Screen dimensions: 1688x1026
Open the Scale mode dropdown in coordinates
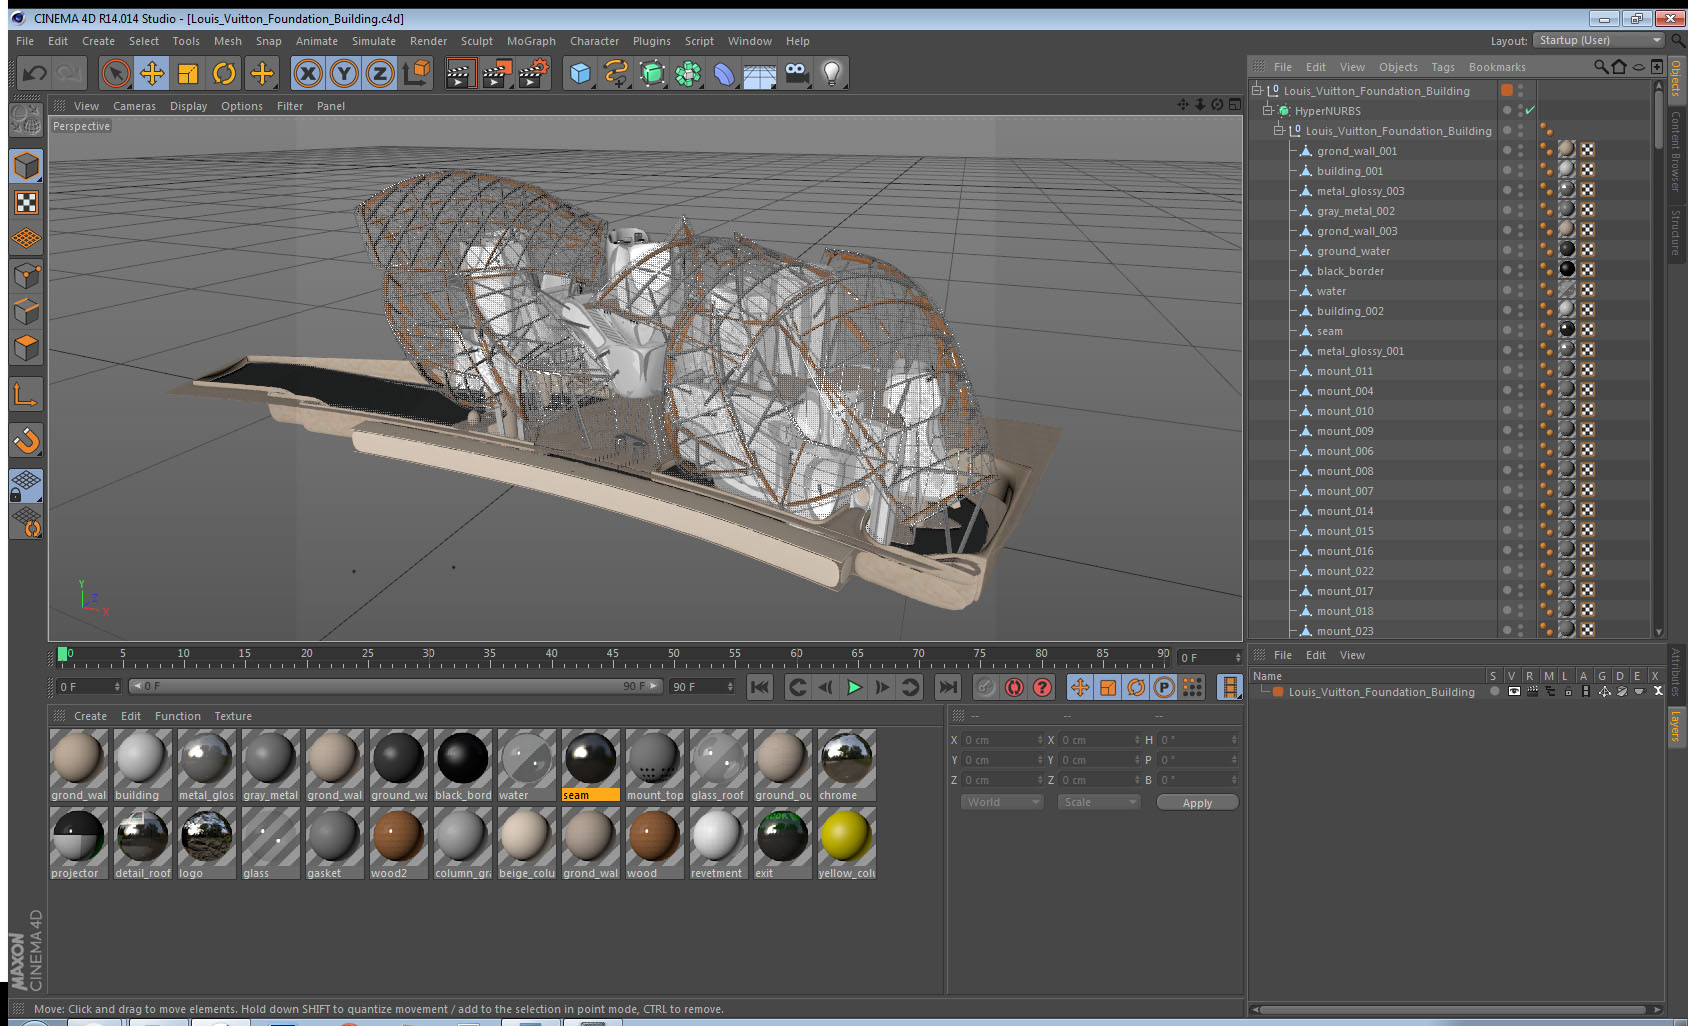(x=1099, y=802)
